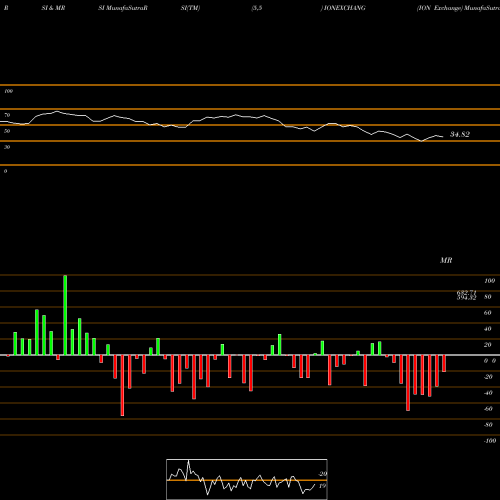
Task: Click the value 394.32 beside MR axis
Action: (466, 298)
